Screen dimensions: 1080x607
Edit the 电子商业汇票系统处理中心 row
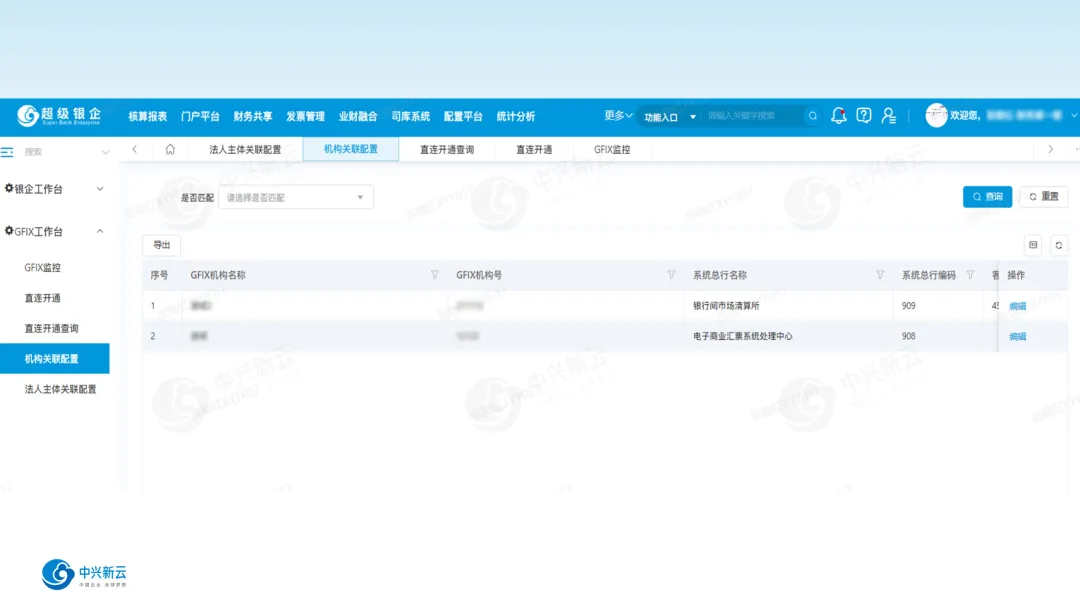1017,337
